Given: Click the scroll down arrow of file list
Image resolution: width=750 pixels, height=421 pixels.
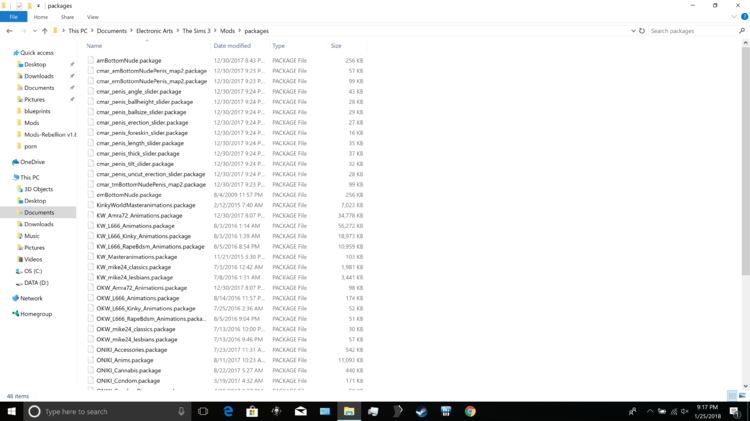Looking at the screenshot, I should 745,386.
